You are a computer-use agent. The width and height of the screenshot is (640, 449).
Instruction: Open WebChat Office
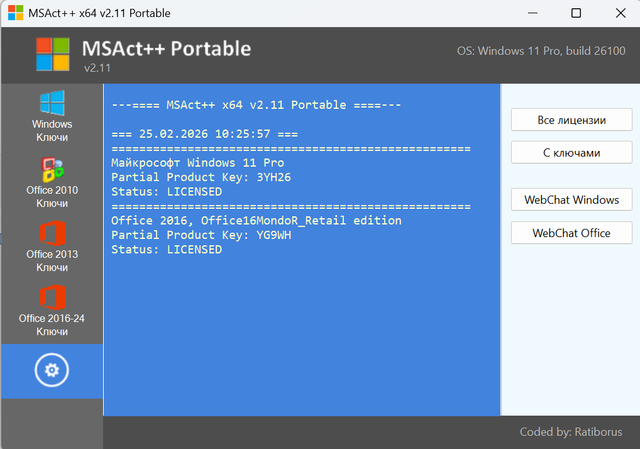[x=571, y=233]
